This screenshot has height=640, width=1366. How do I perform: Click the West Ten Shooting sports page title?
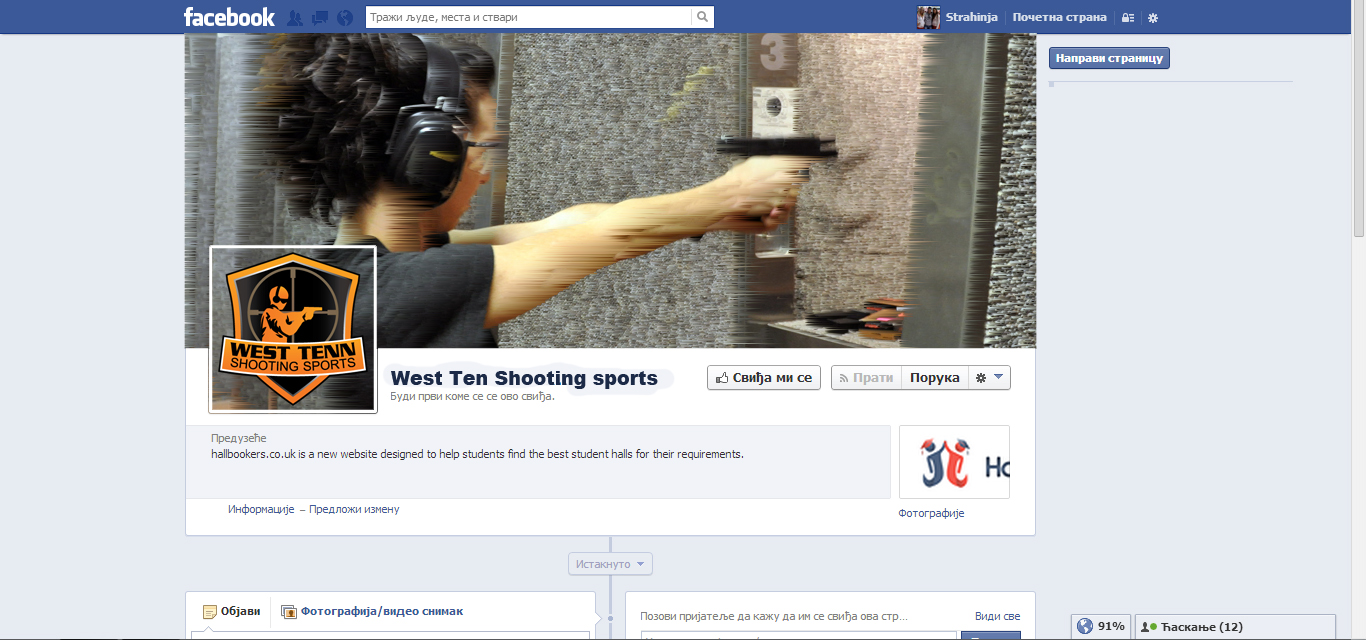coord(524,378)
